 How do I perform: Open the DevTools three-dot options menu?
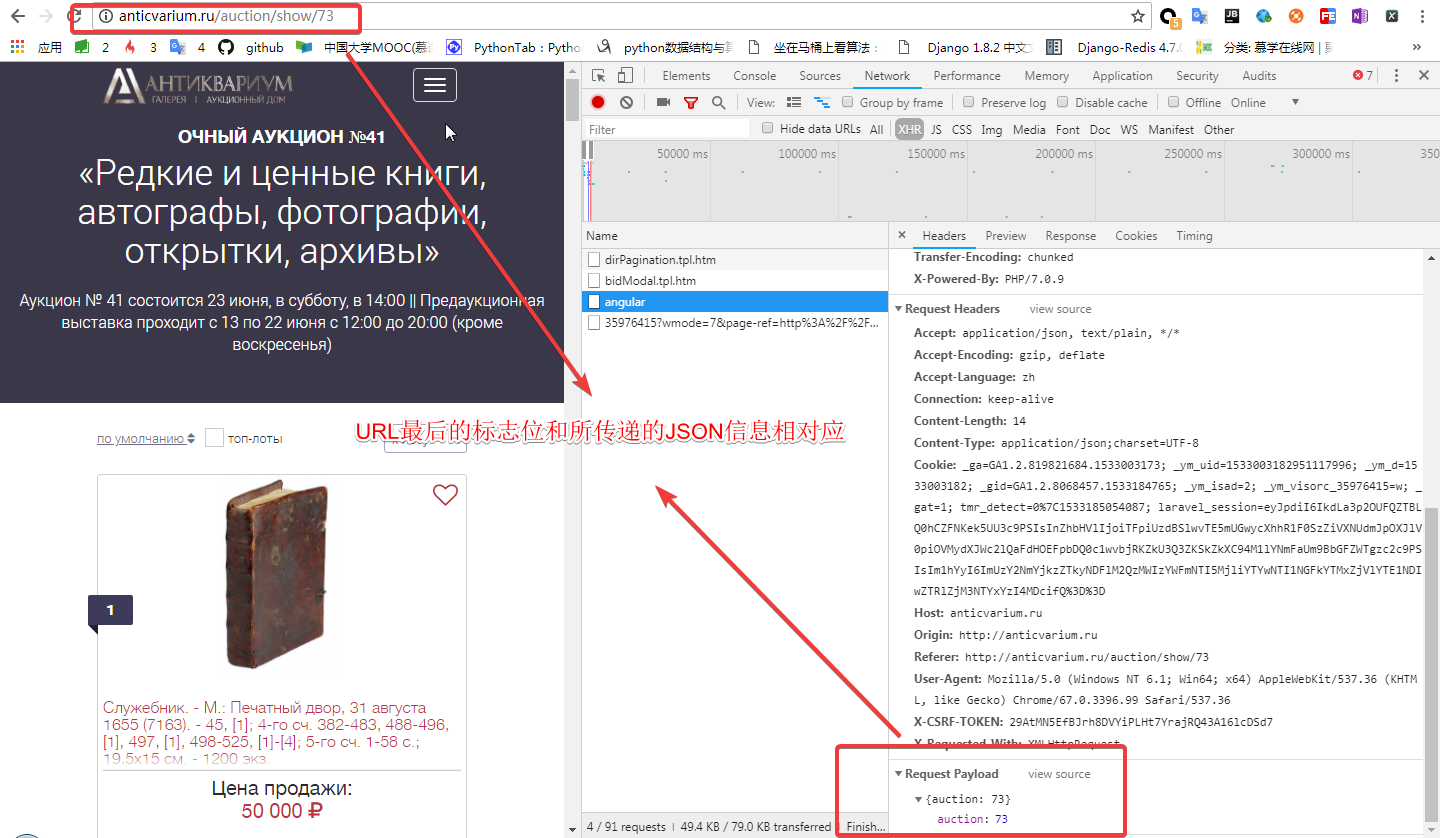(x=1397, y=75)
